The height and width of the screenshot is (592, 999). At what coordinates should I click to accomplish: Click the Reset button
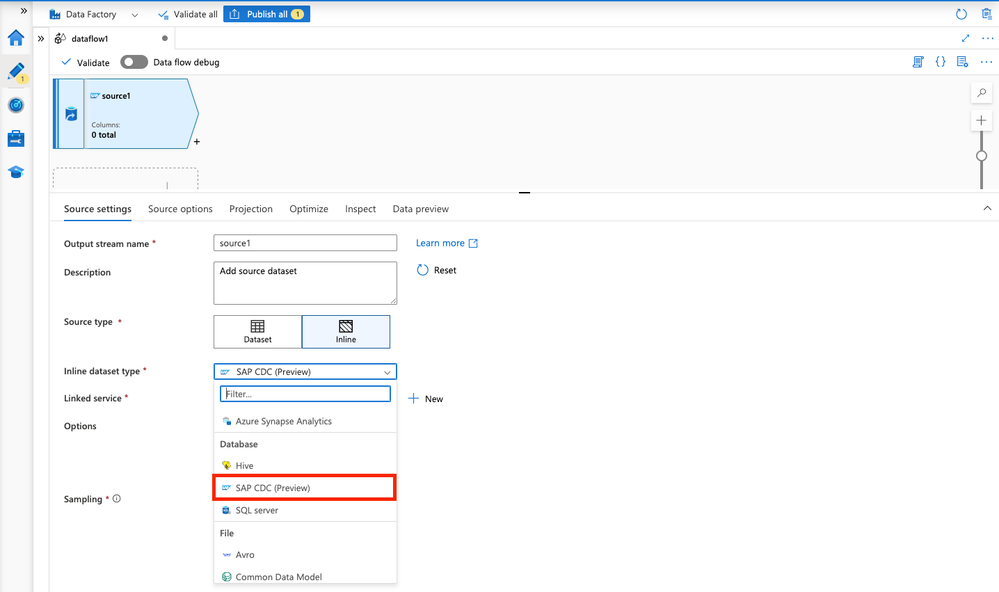coord(436,270)
